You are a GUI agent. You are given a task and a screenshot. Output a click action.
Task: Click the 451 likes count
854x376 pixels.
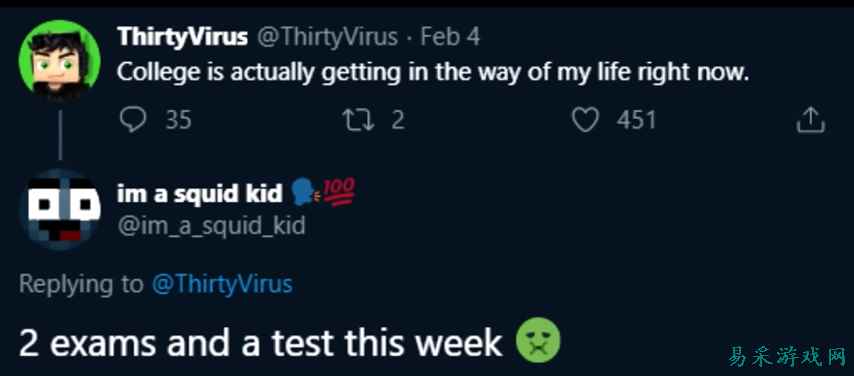coord(636,120)
